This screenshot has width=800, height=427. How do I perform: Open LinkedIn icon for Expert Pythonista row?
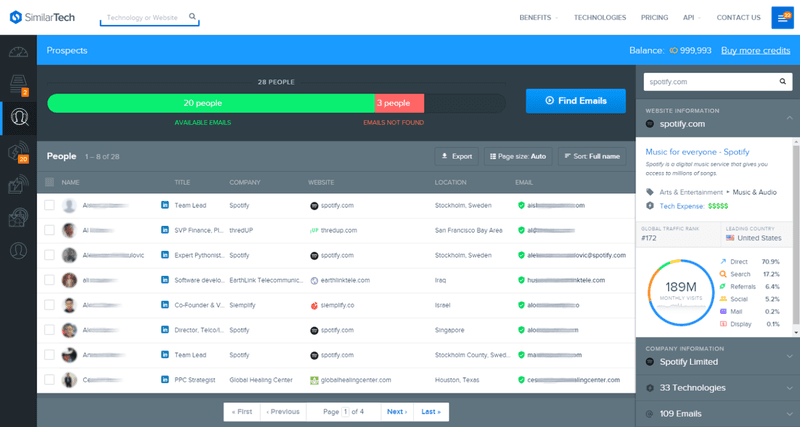[x=165, y=255]
